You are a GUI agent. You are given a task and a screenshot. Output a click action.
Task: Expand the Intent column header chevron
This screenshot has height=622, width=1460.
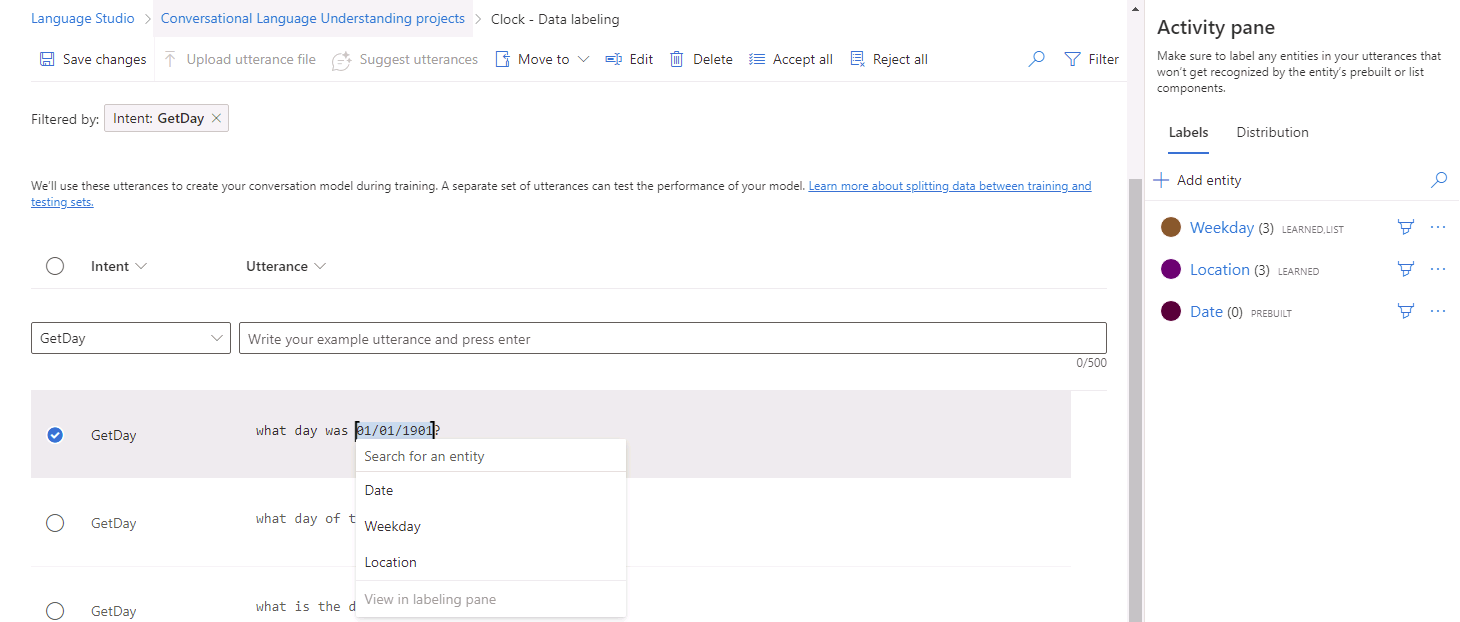pos(143,265)
